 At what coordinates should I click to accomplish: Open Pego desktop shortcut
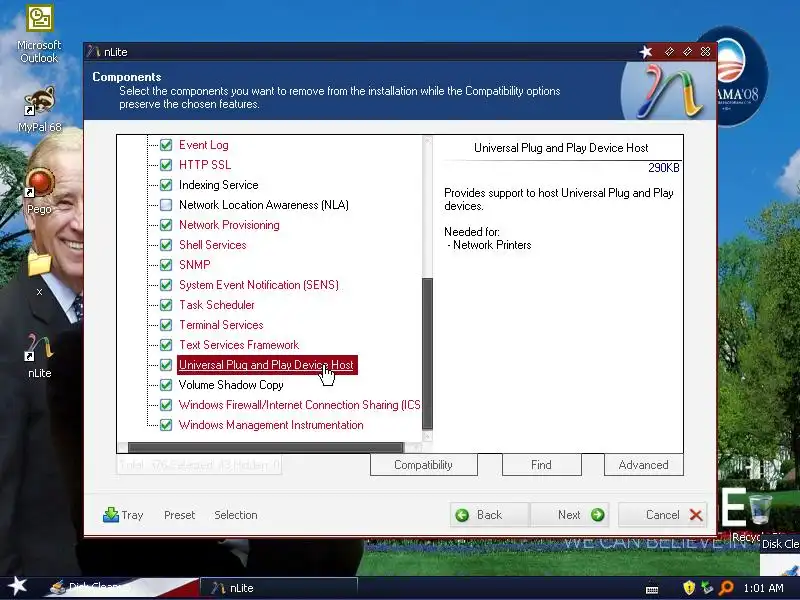39,192
